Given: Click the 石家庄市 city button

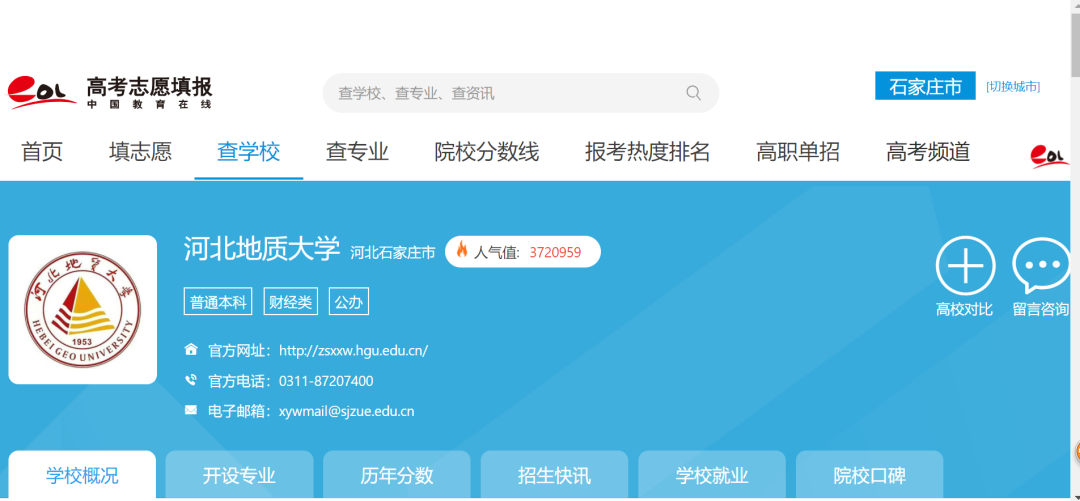Looking at the screenshot, I should 925,86.
